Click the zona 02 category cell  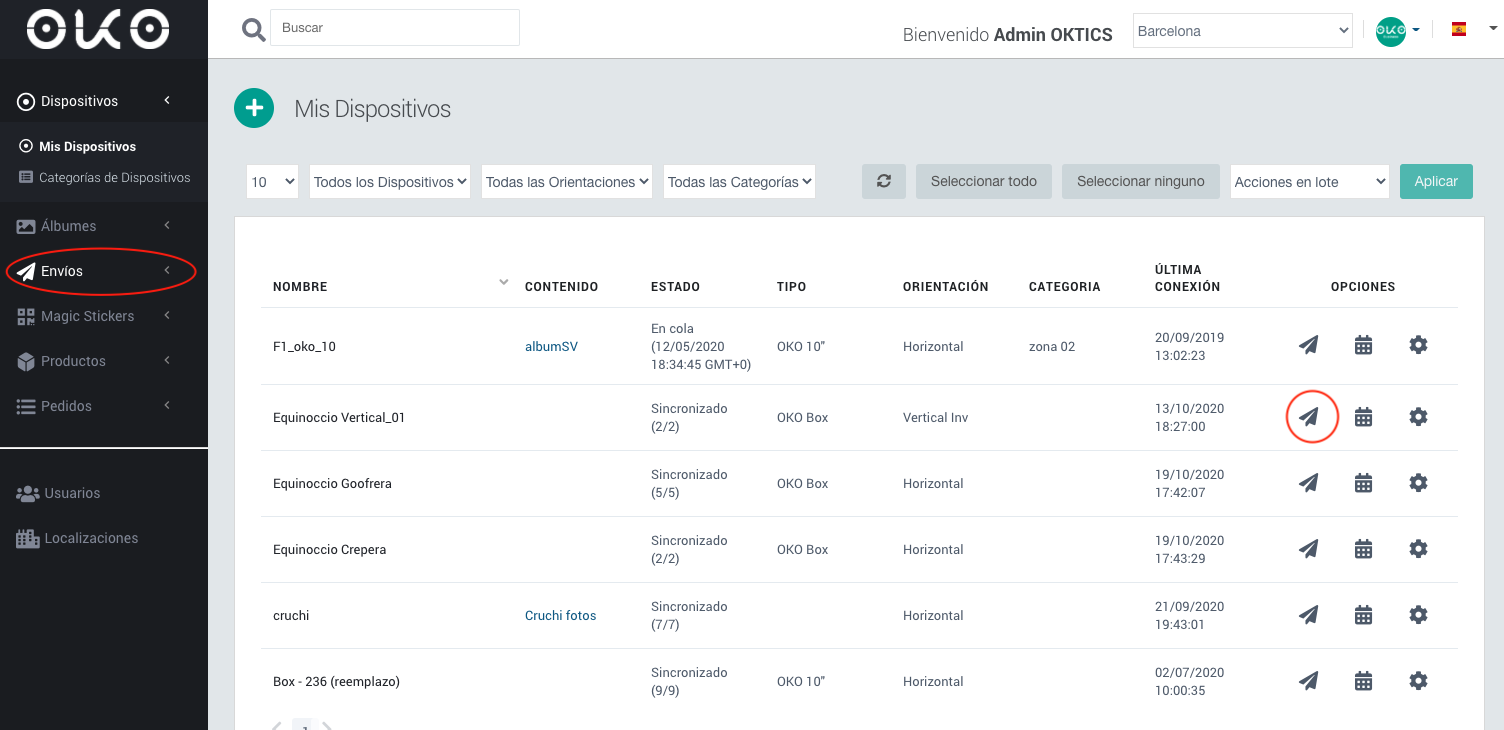point(1052,346)
